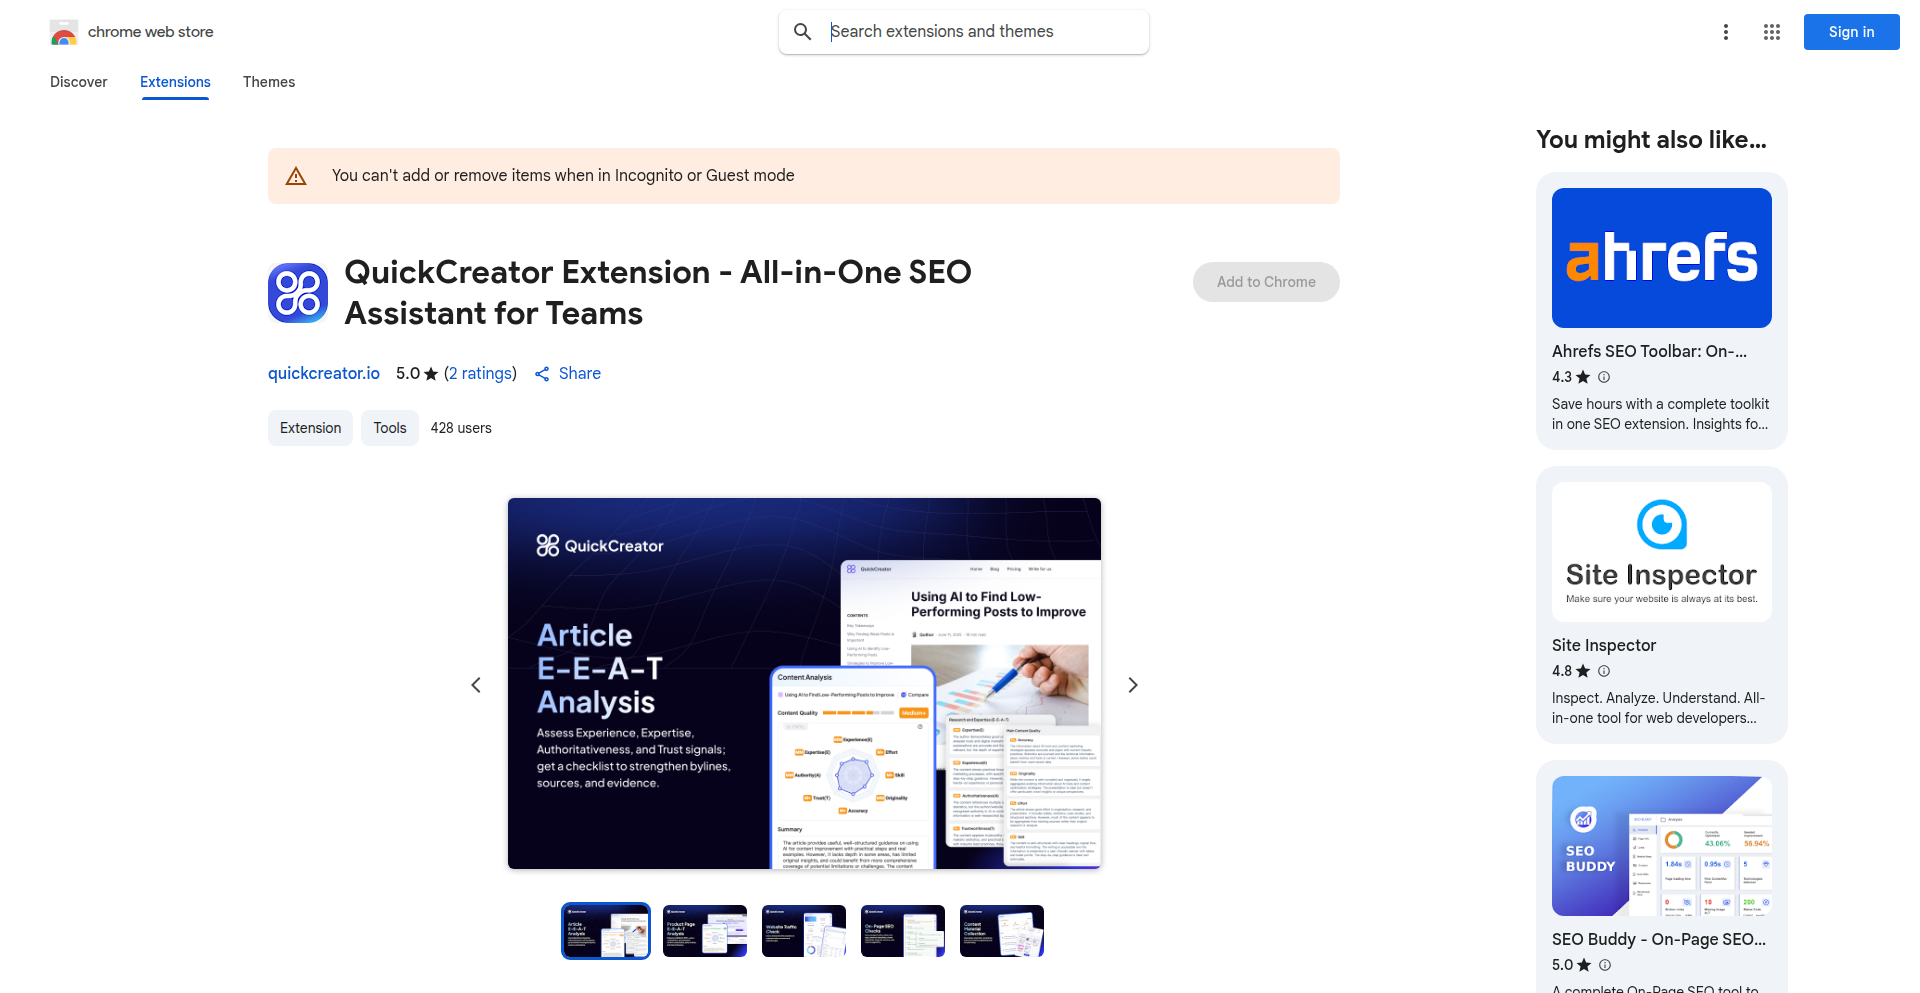Viewport: 1920px width, 993px height.
Task: Open the SEO Buddy banner image
Action: click(1661, 846)
